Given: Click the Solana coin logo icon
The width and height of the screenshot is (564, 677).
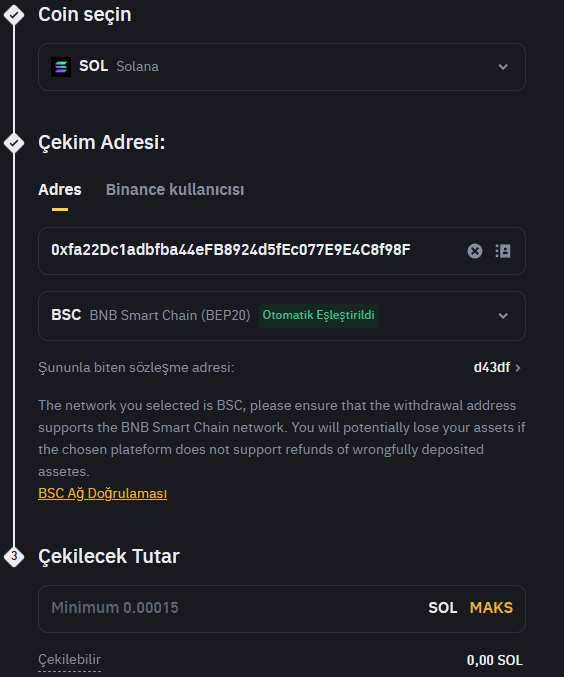Looking at the screenshot, I should (61, 67).
